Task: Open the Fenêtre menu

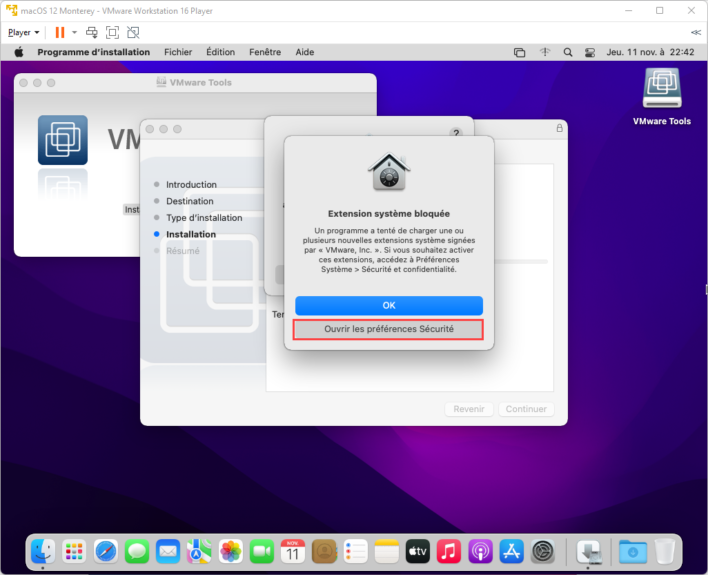Action: [265, 52]
